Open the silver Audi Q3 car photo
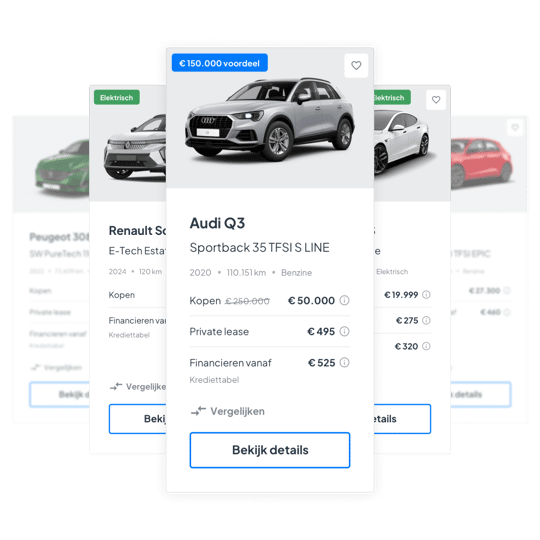The image size is (540, 540). pos(270,120)
